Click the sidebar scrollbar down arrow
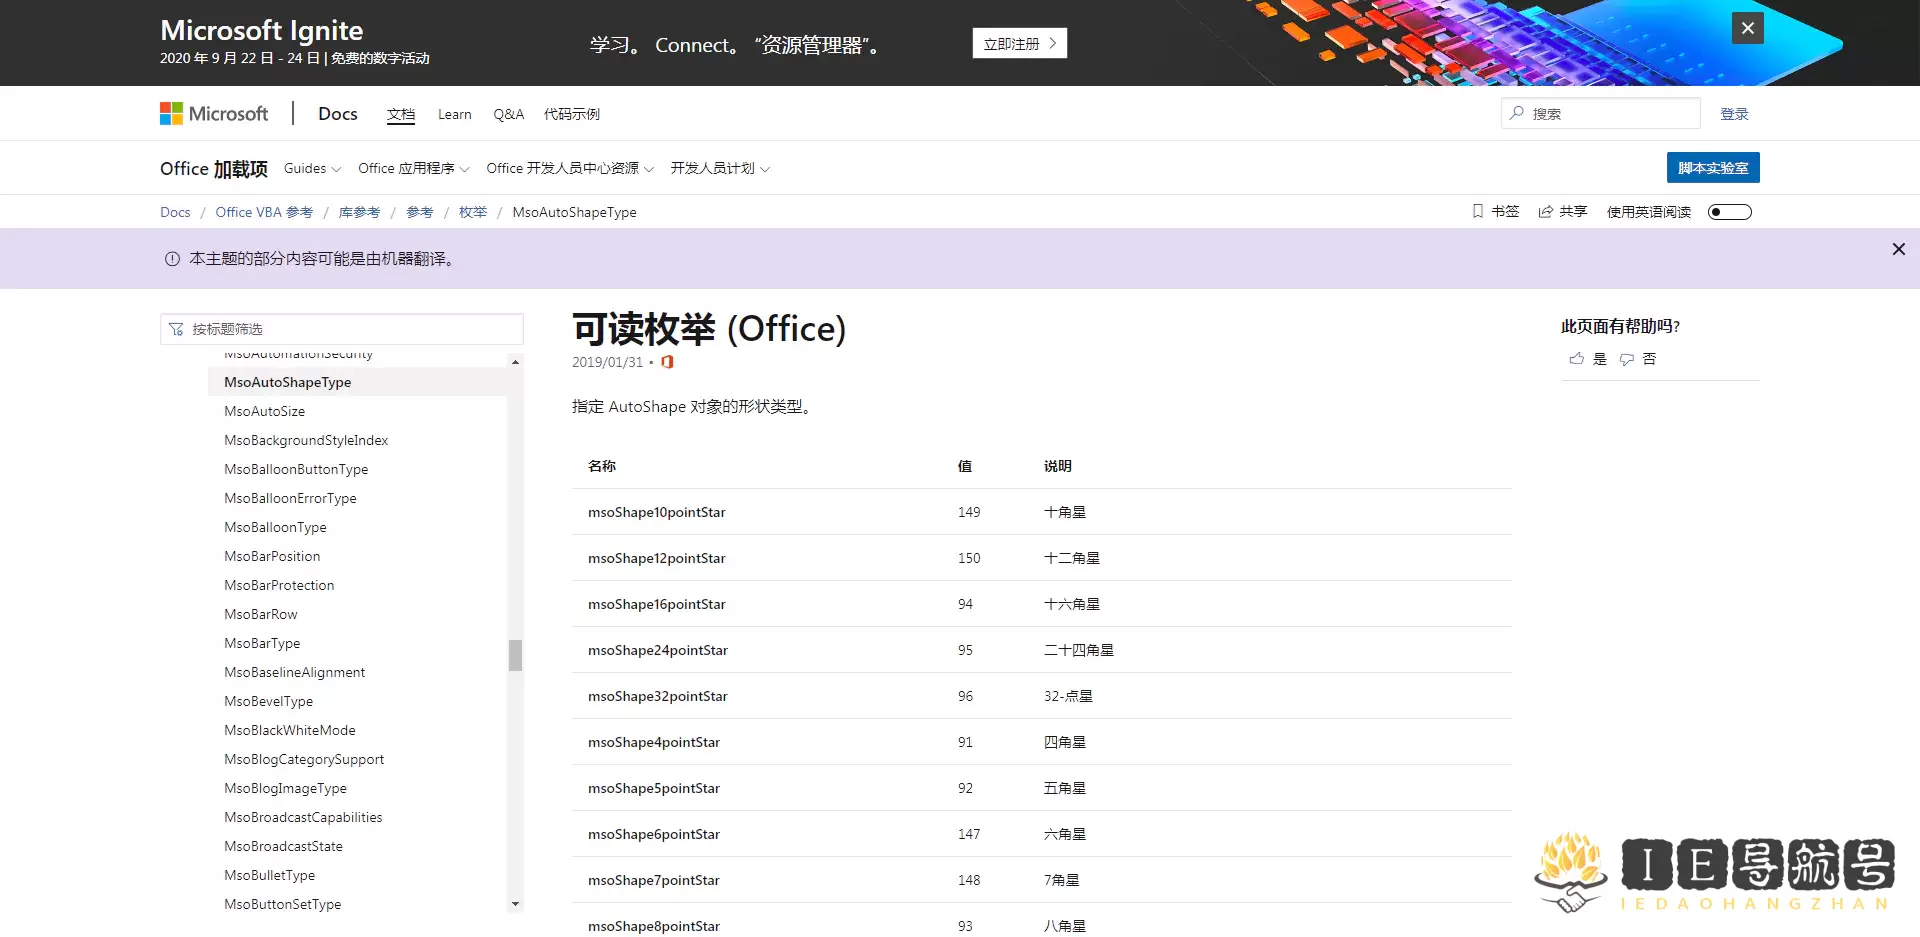 (x=515, y=904)
